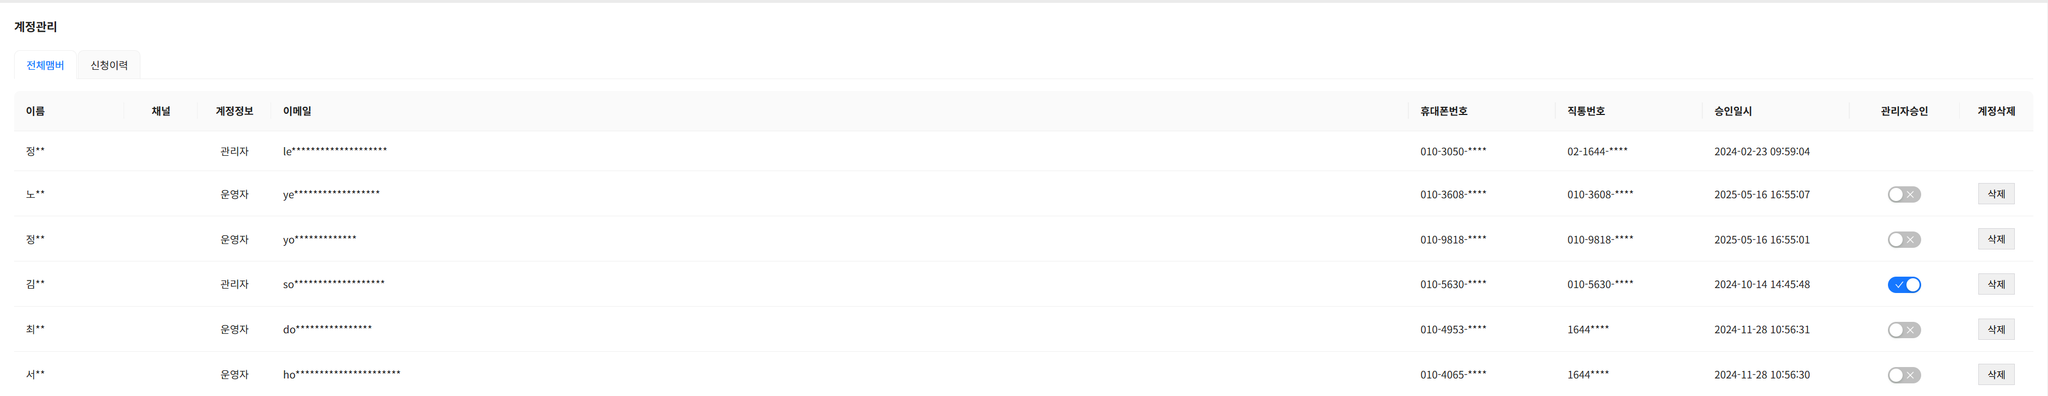Select the 전체멤버 tab
This screenshot has height=396, width=2048.
[x=45, y=65]
